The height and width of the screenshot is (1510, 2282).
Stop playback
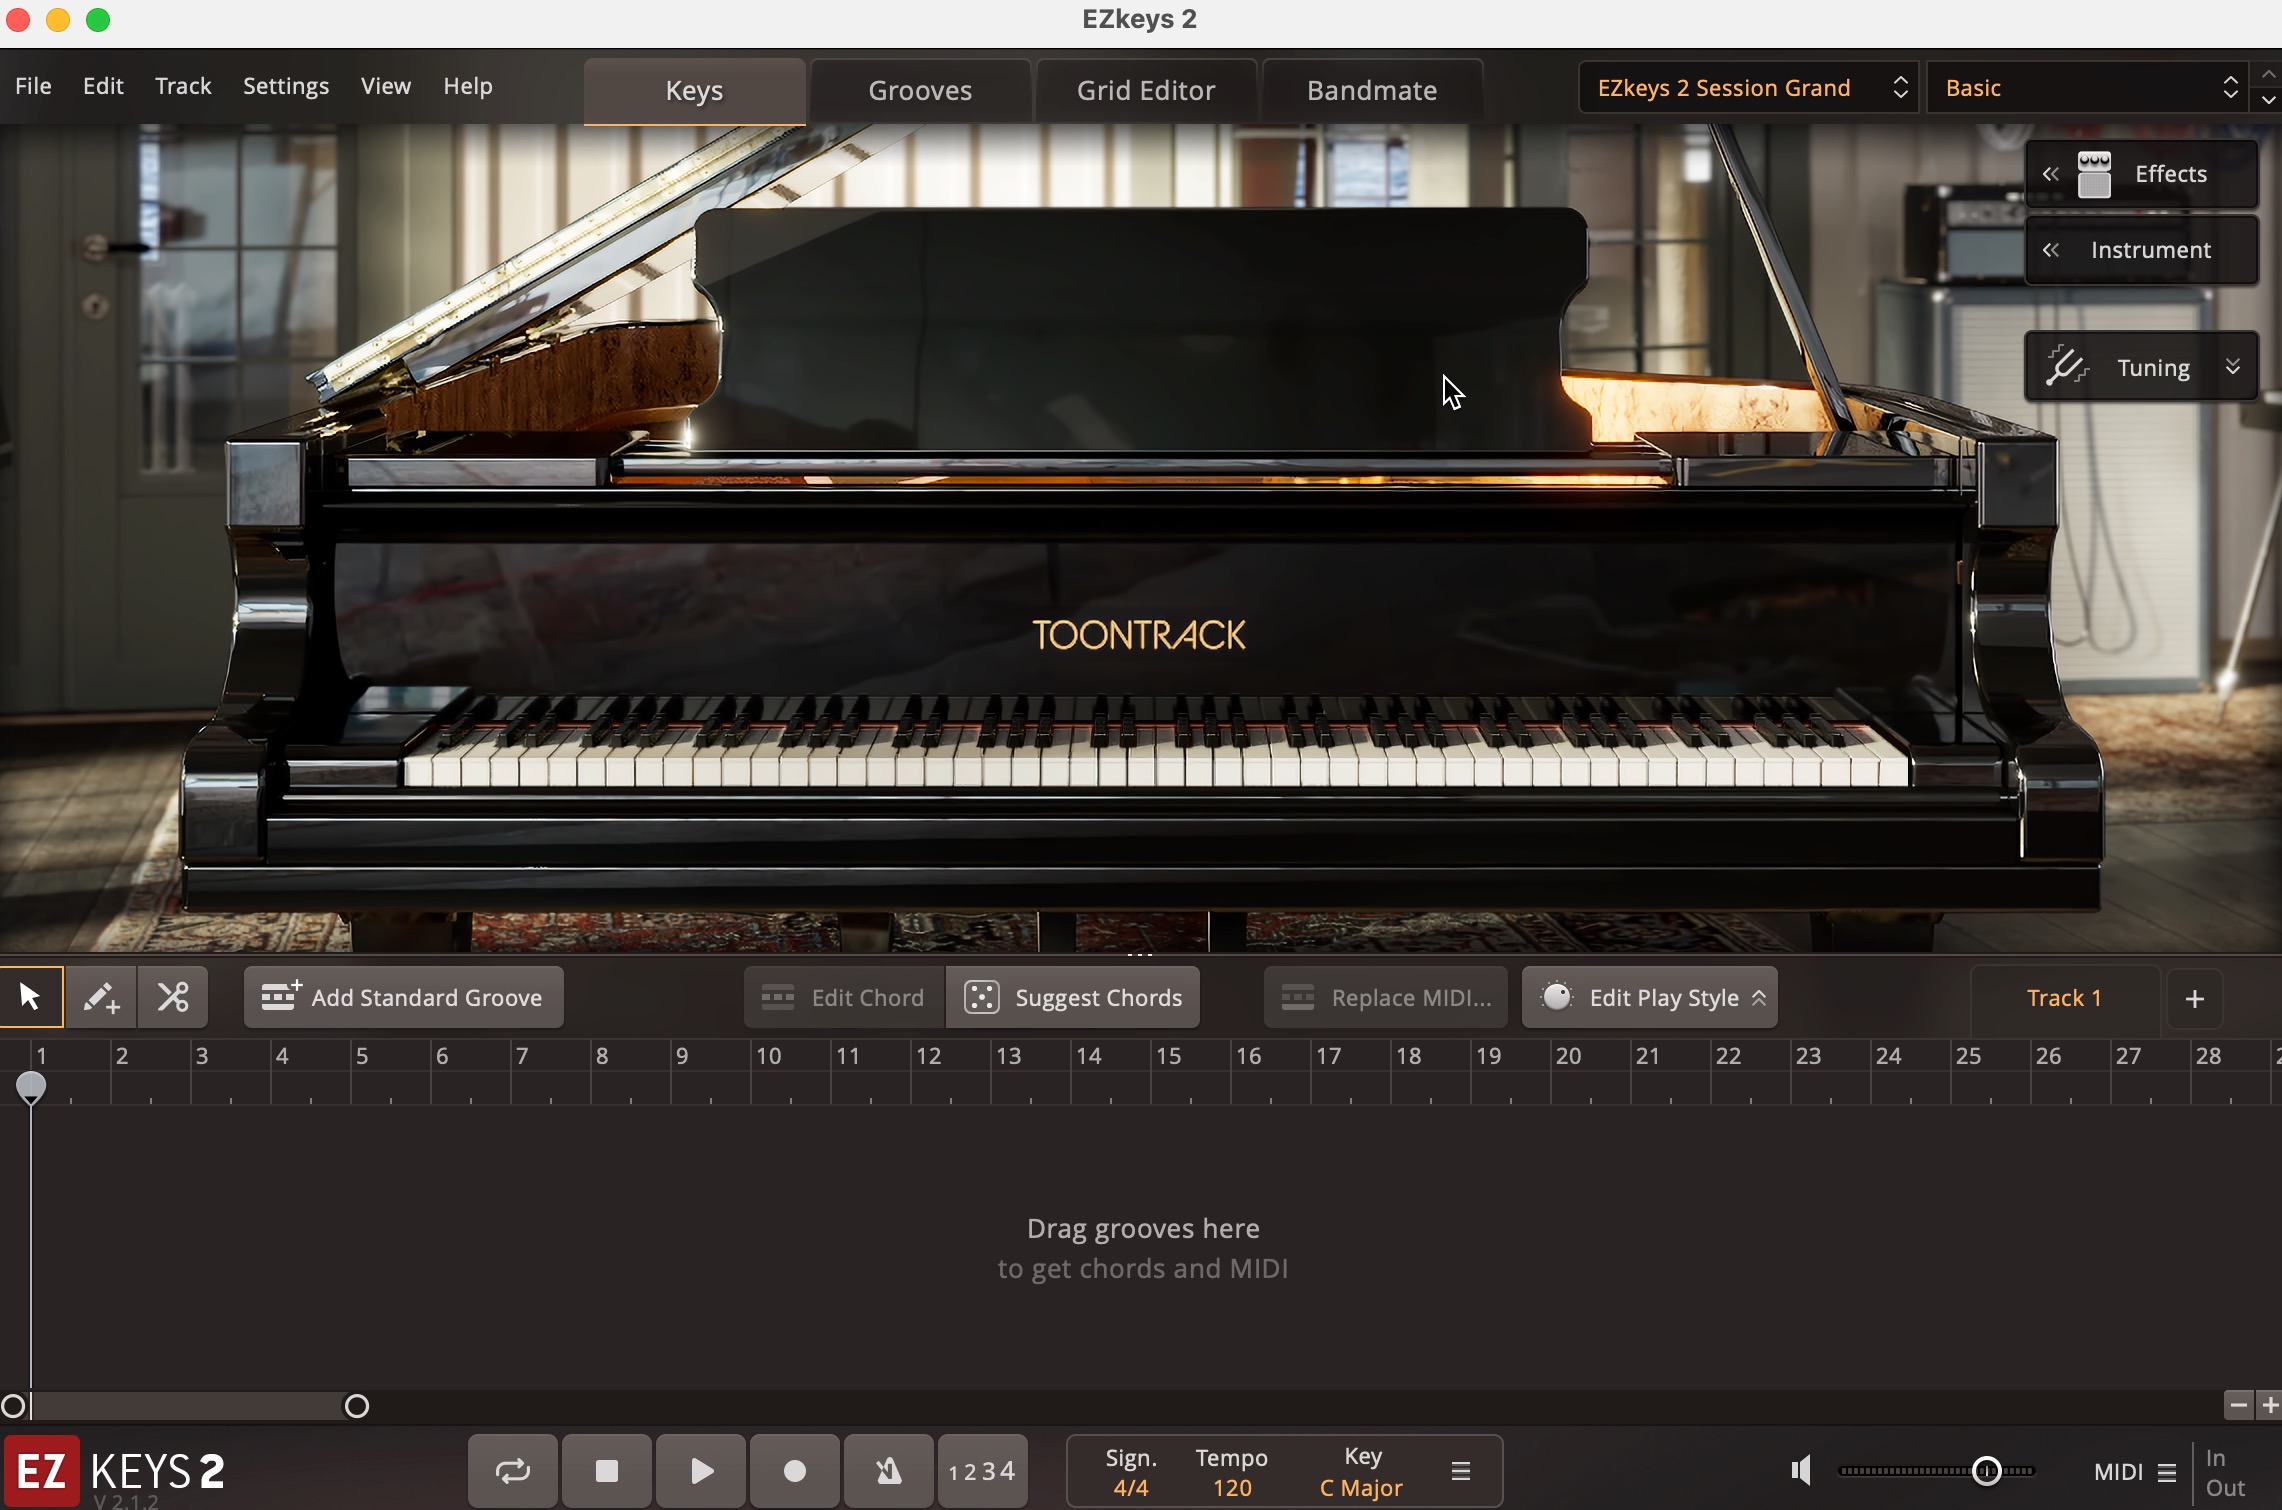coord(607,1471)
